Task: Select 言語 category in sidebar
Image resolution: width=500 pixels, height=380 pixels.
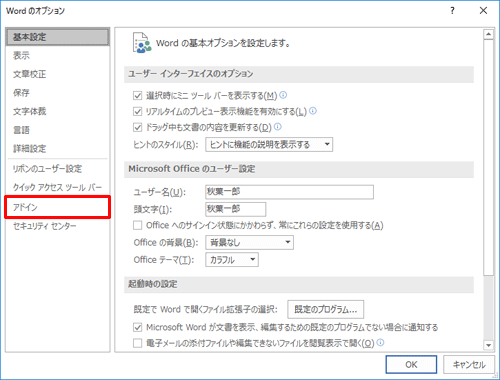Action: (58, 130)
